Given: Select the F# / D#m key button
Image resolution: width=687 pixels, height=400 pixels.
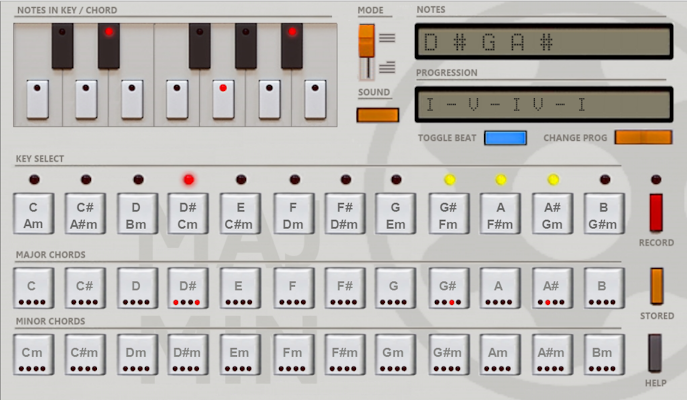Looking at the screenshot, I should [x=345, y=214].
